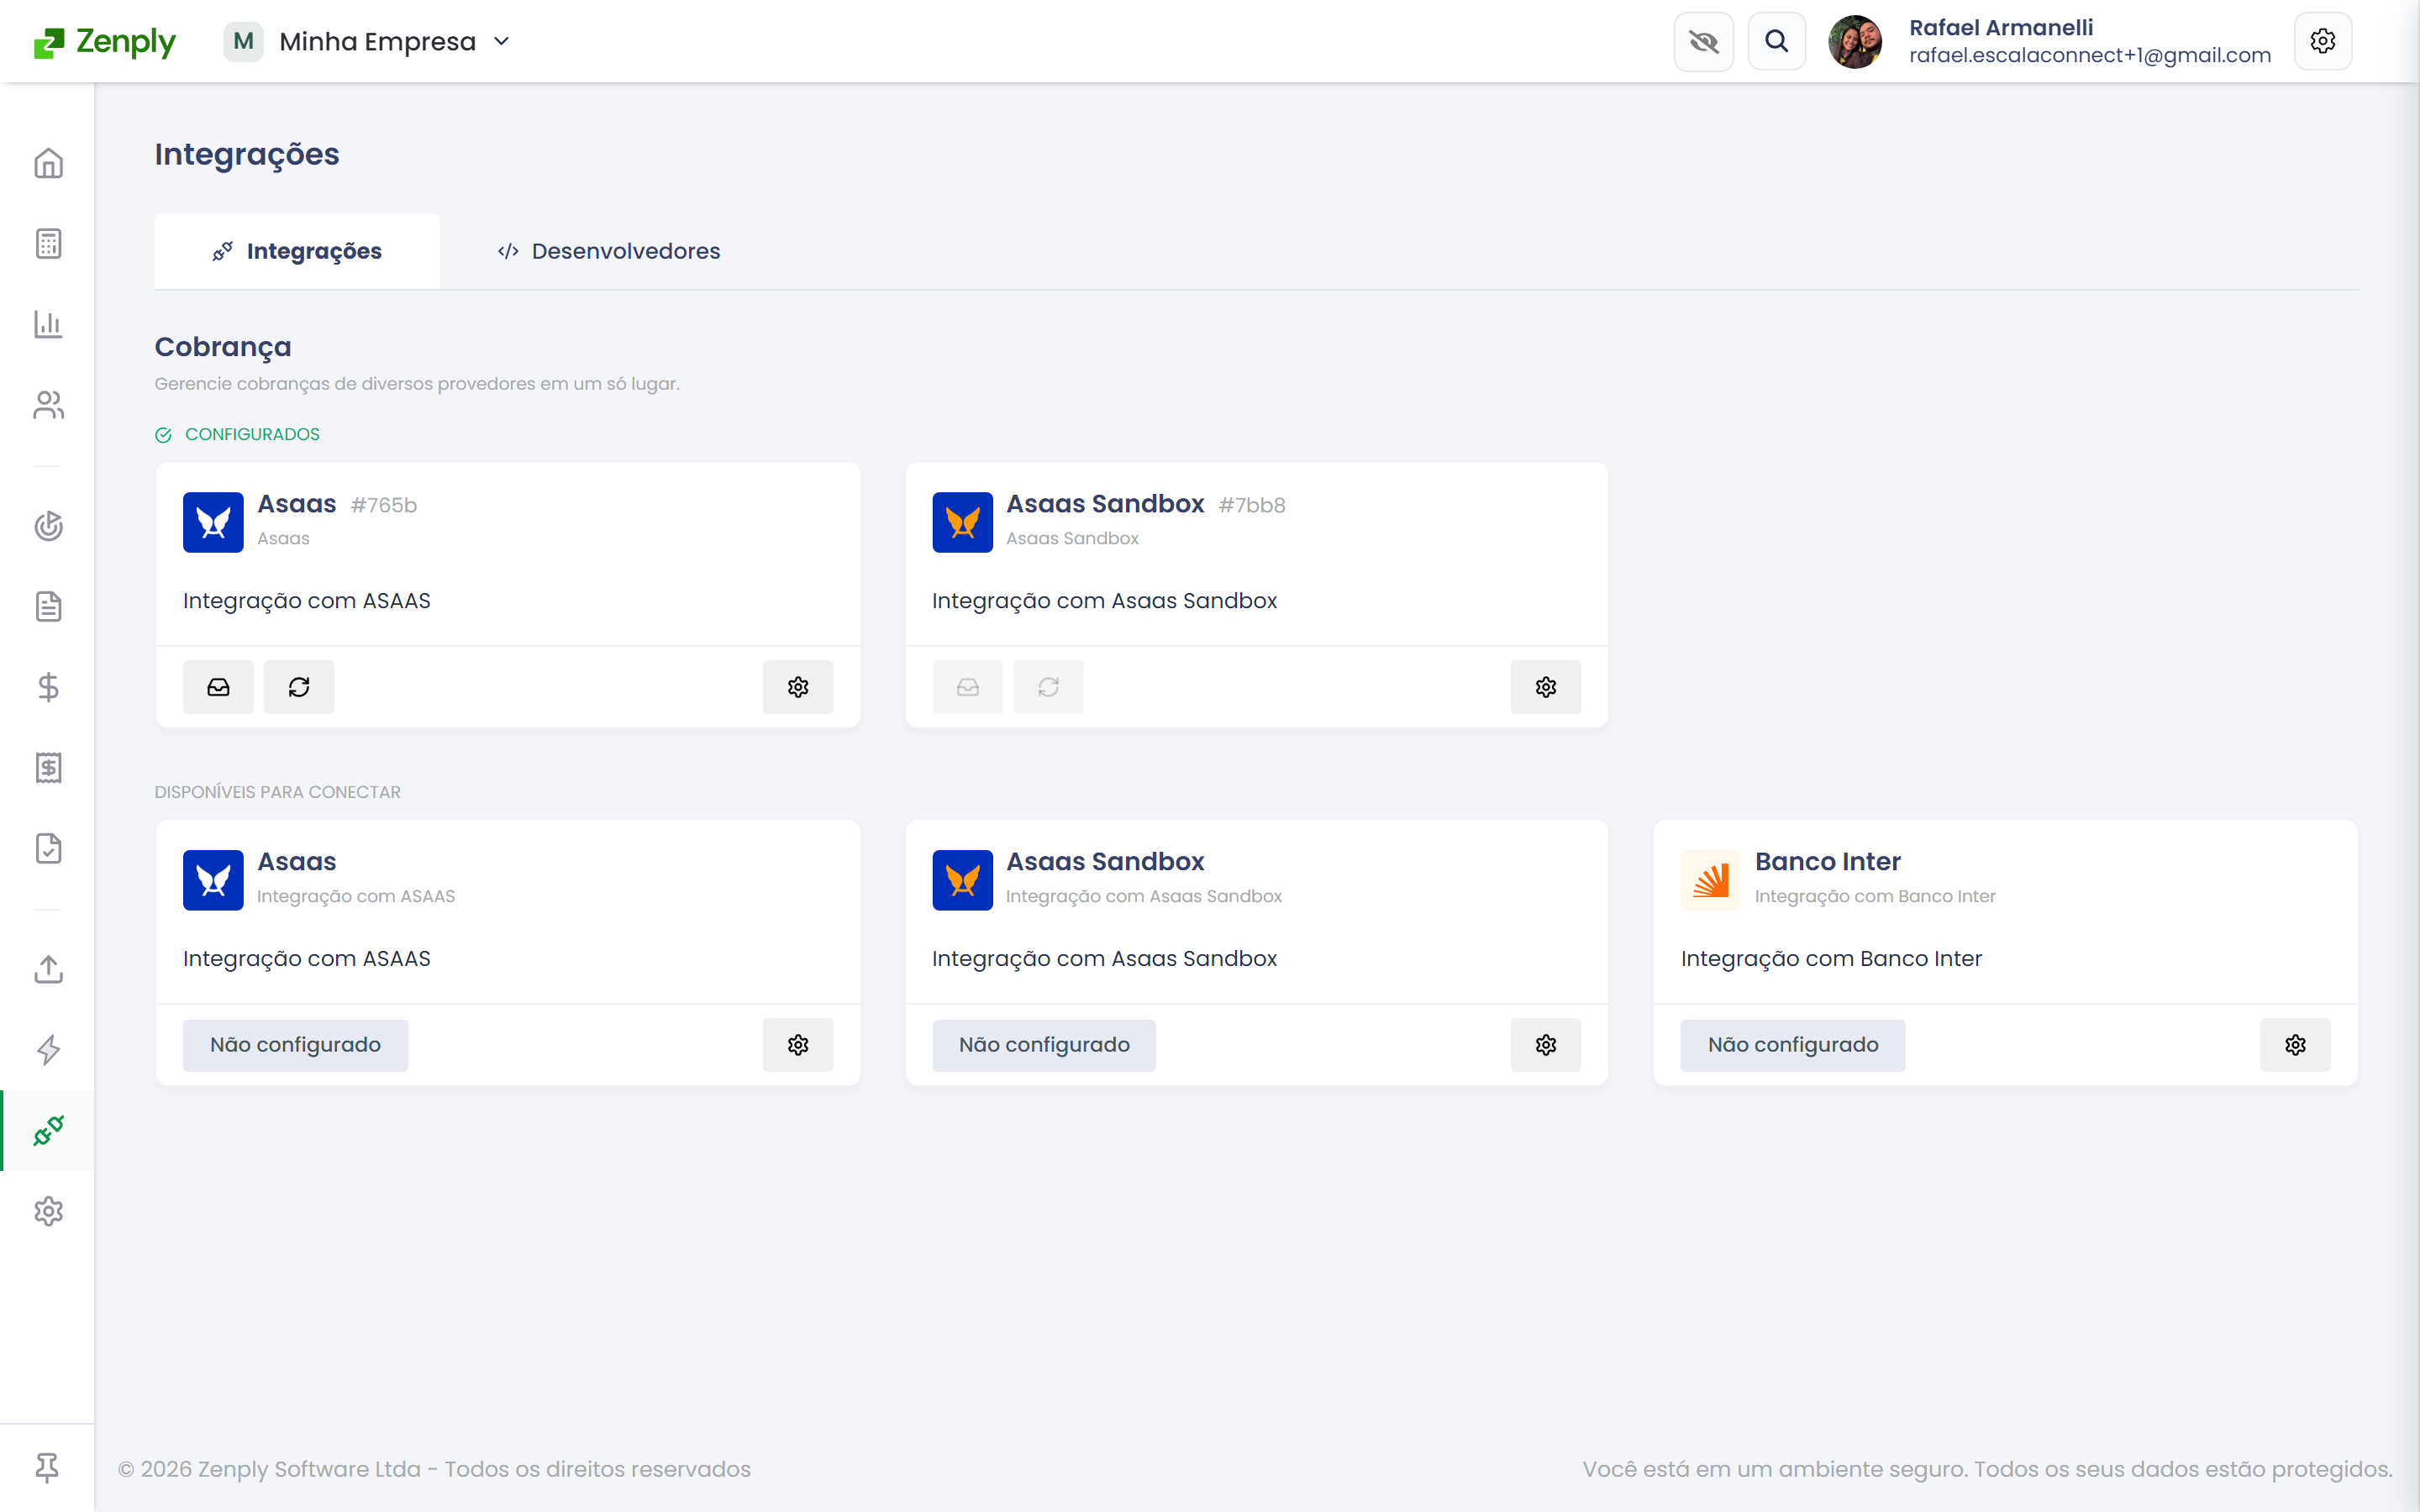Image resolution: width=2420 pixels, height=1512 pixels.
Task: Open the lined document icon in the sidebar
Action: (x=48, y=606)
